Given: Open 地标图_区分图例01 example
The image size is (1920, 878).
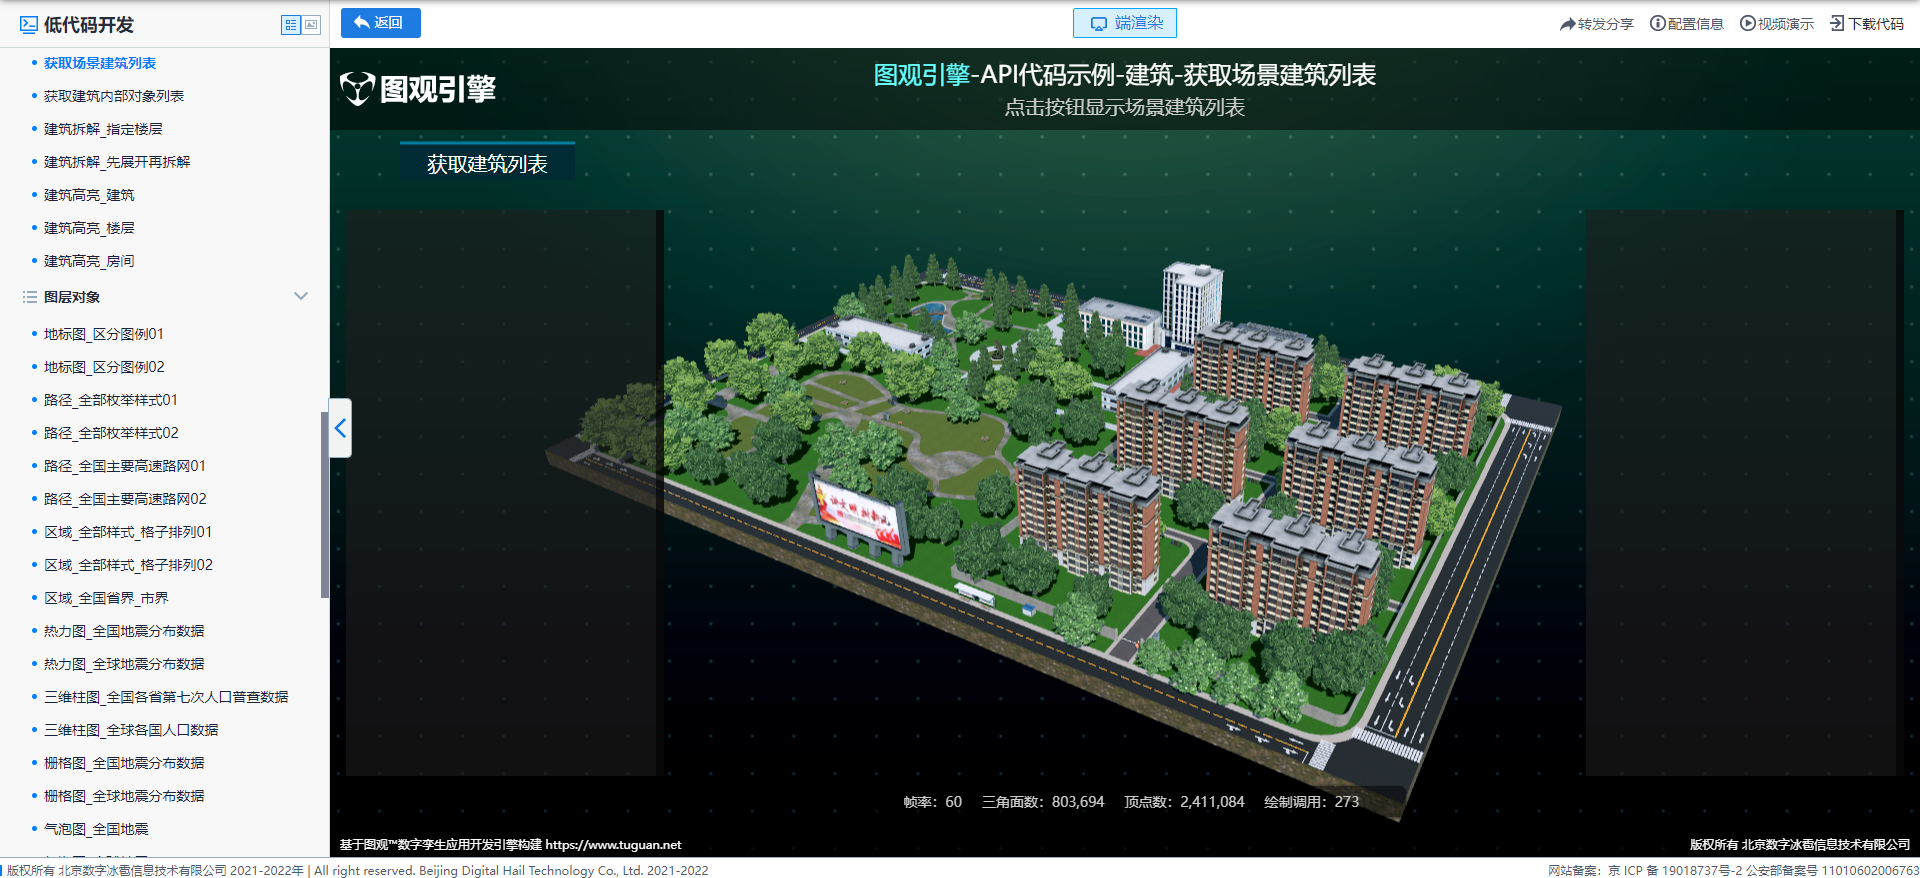Looking at the screenshot, I should tap(104, 334).
